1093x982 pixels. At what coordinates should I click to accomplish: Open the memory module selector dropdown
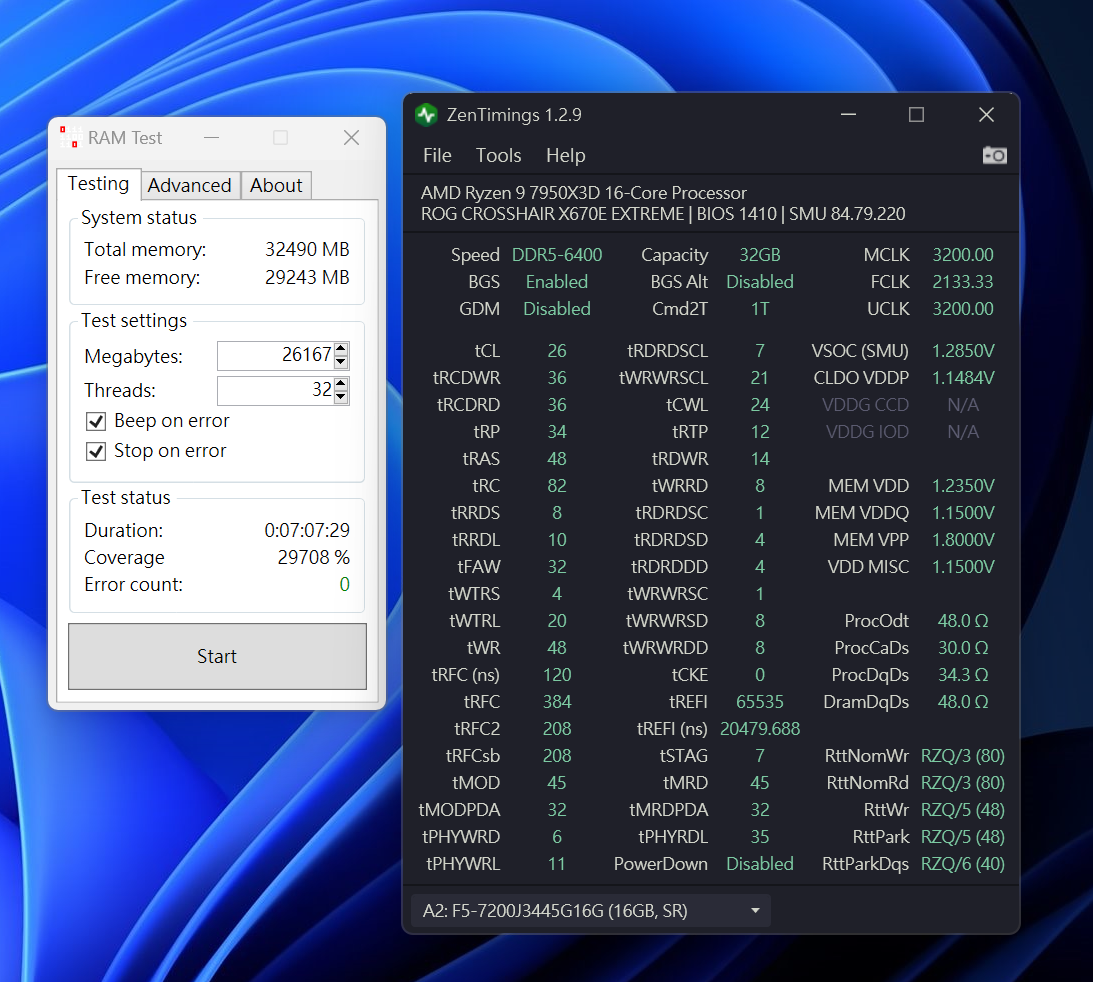(590, 911)
